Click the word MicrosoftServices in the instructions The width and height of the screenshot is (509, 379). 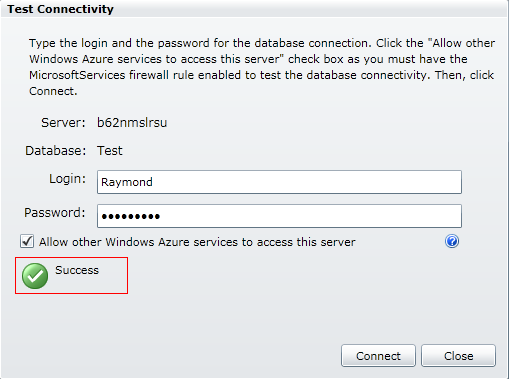pos(77,75)
